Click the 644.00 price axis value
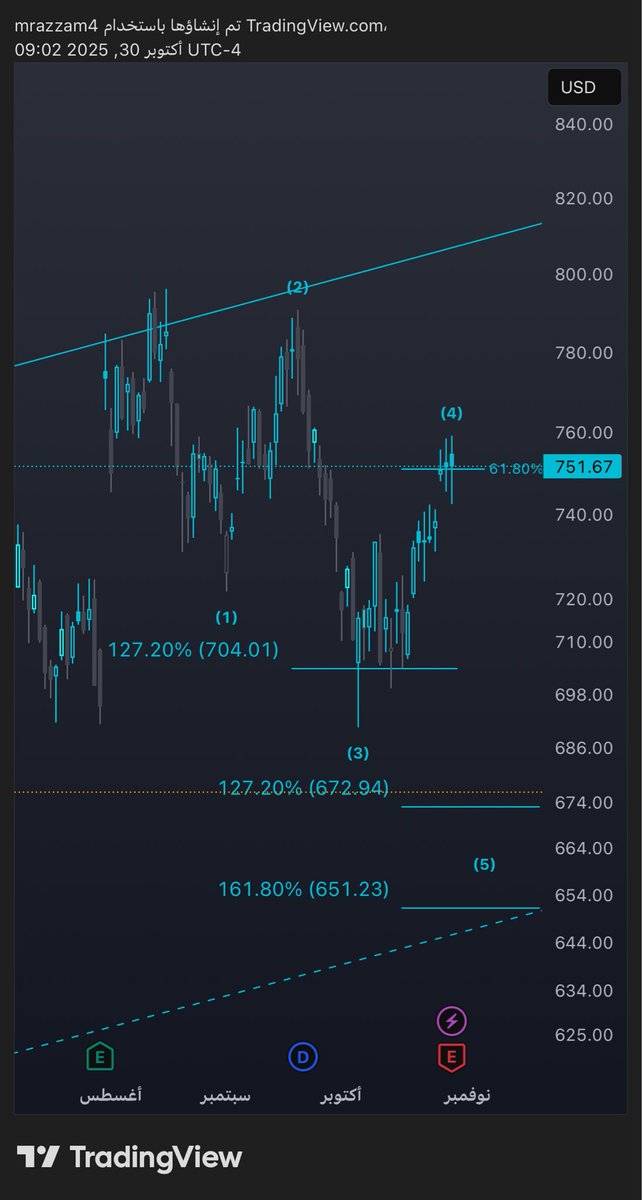642x1200 pixels. 583,943
